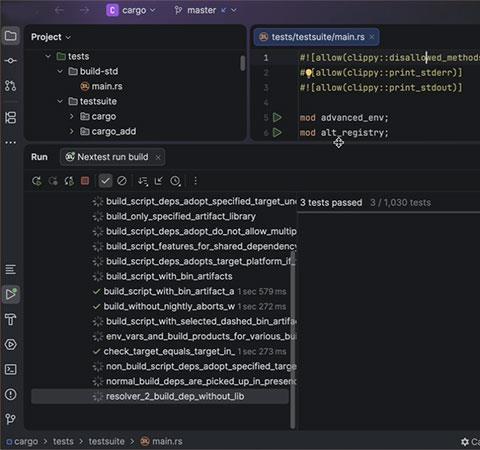
Task: Stop the running tests
Action: pos(85,181)
